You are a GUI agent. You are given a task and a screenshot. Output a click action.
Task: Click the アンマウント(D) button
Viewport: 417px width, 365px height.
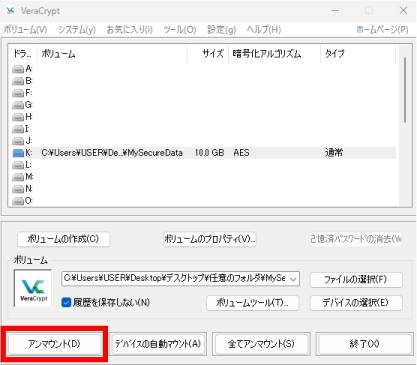[54, 344]
